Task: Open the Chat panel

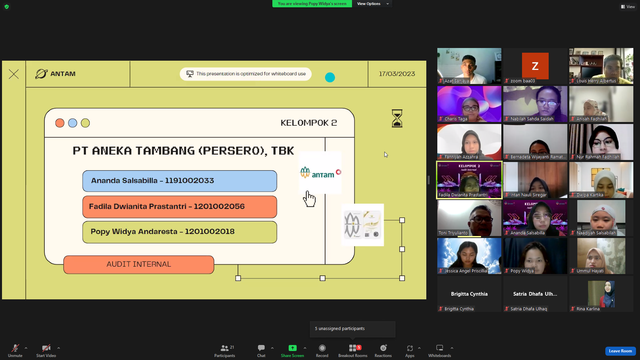Action: tap(261, 350)
